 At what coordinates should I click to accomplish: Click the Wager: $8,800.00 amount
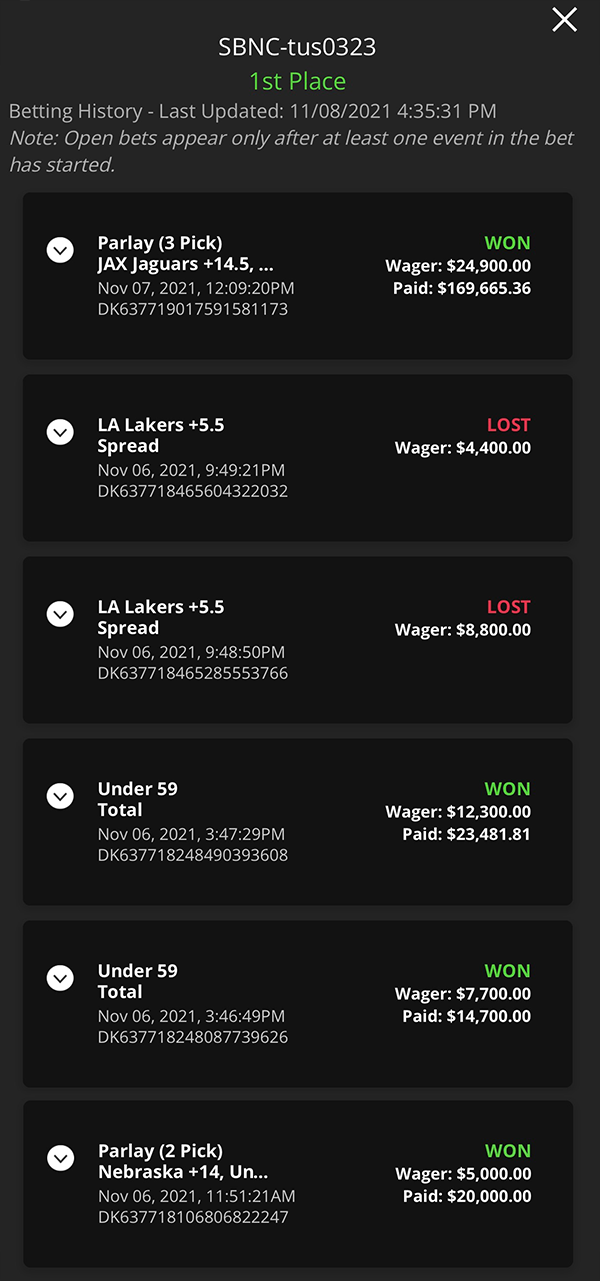(463, 630)
